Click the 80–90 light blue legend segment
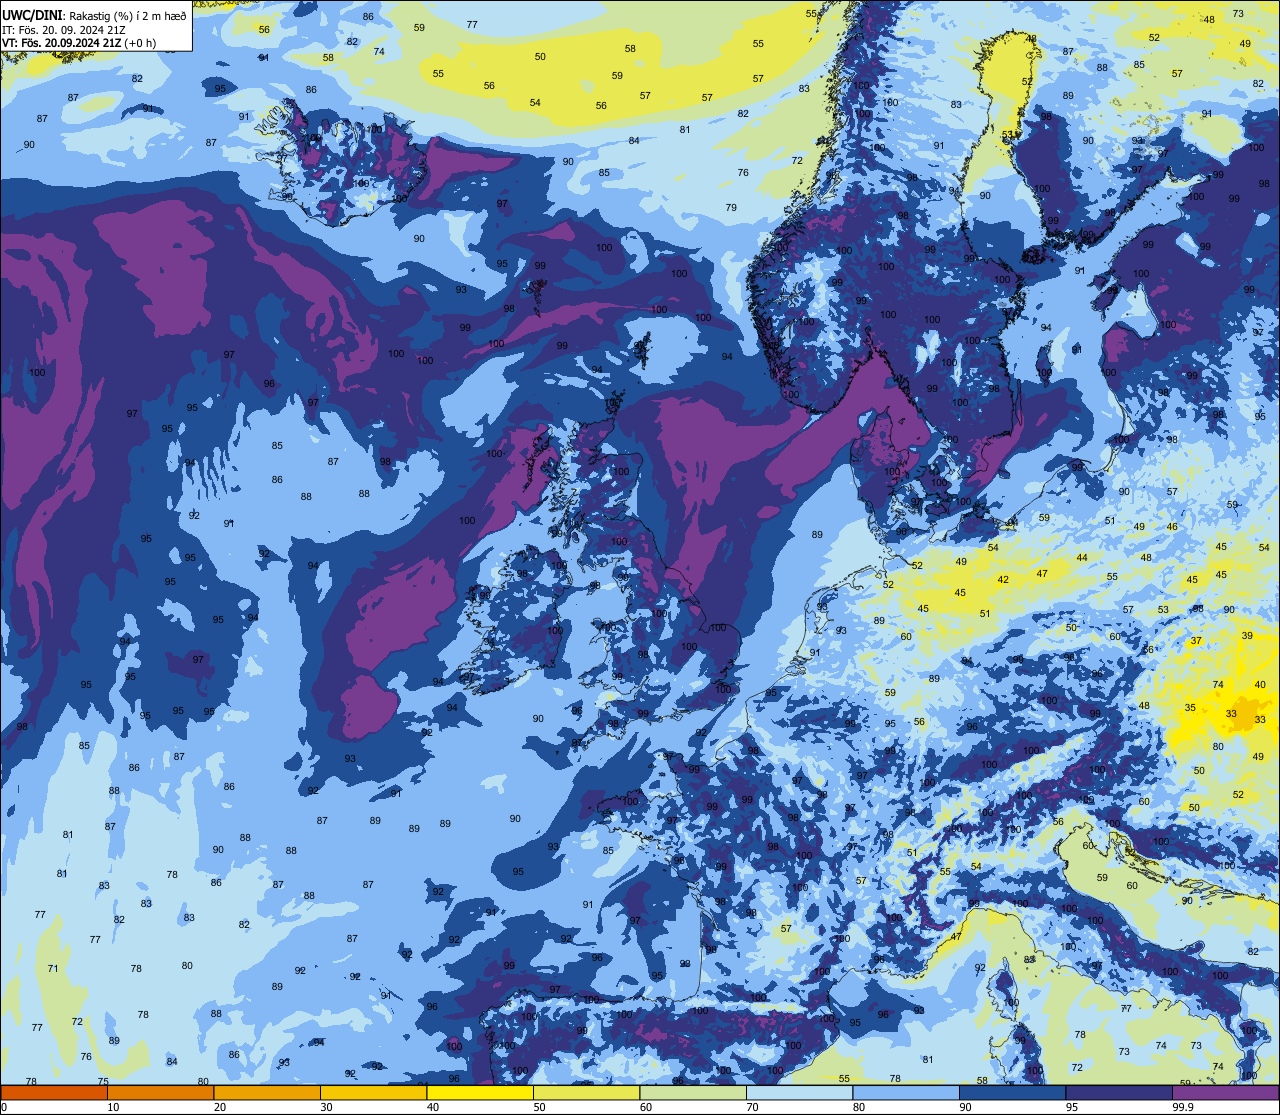 pyautogui.click(x=906, y=1092)
